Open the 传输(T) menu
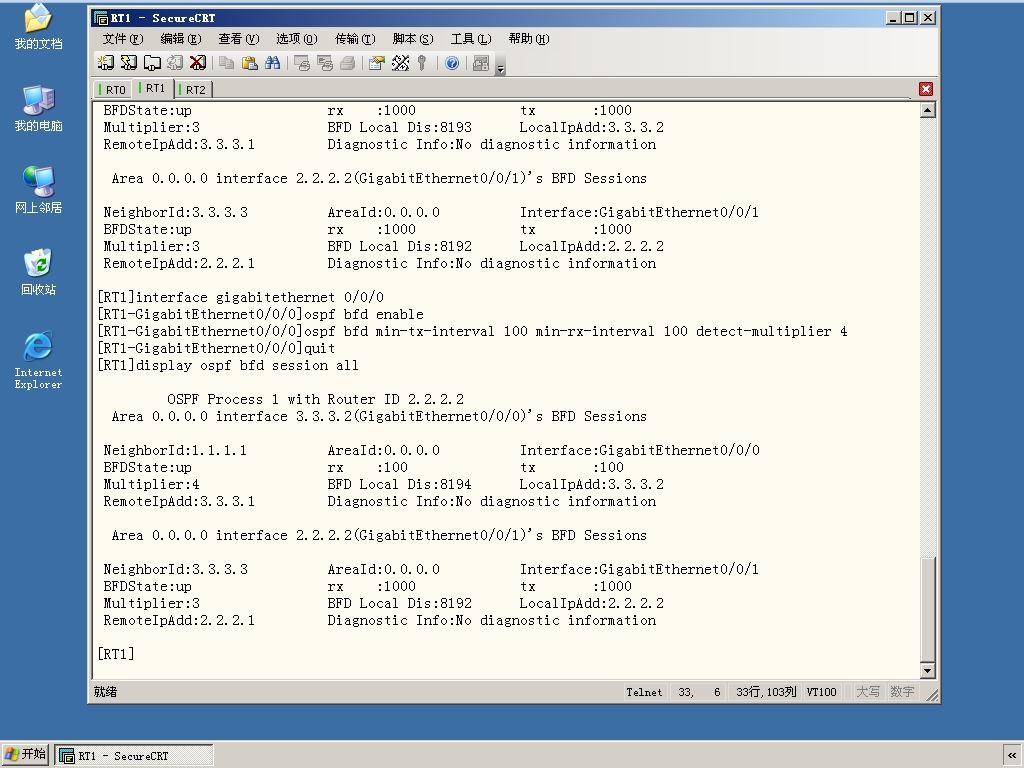Image resolution: width=1024 pixels, height=768 pixels. tap(355, 39)
